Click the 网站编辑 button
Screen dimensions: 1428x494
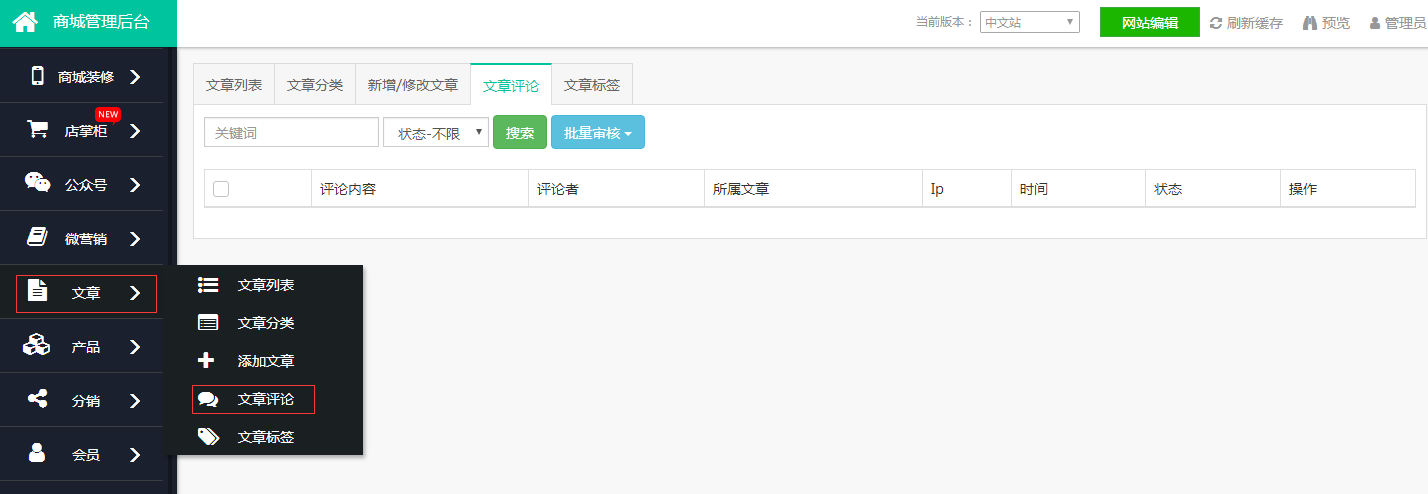1149,23
